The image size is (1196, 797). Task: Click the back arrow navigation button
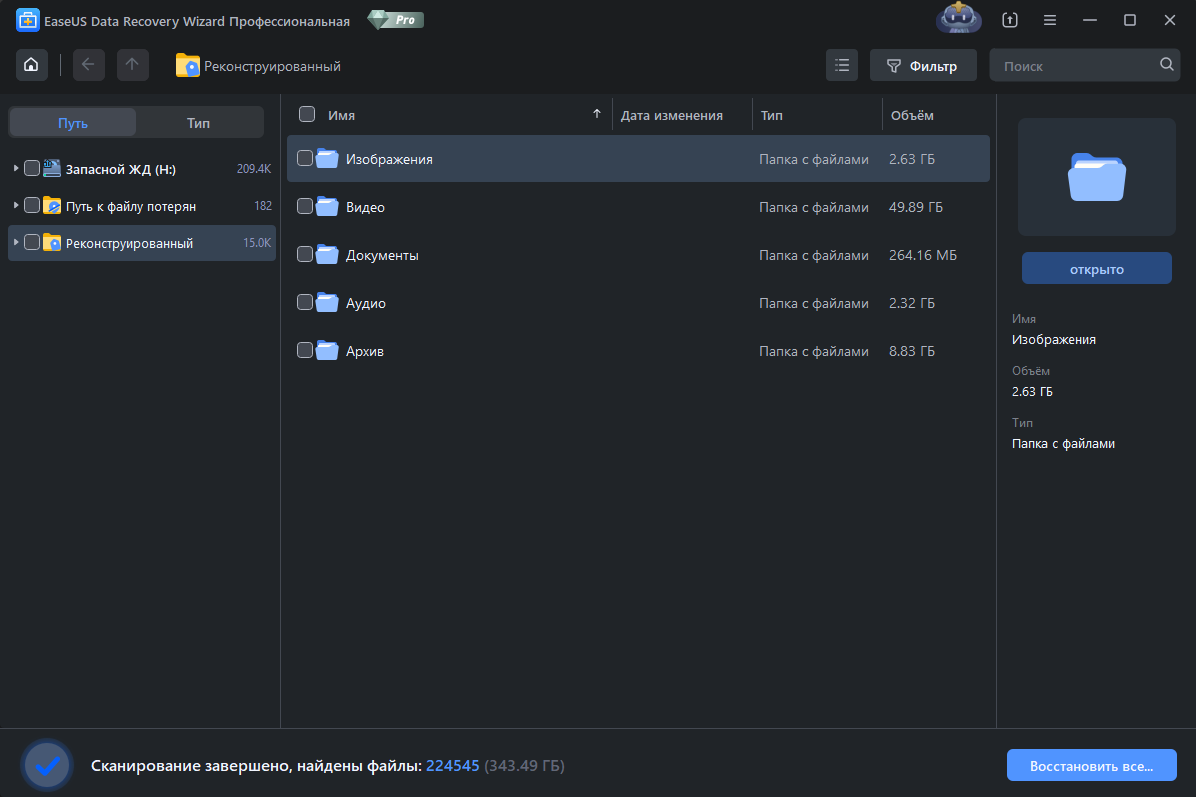pos(88,65)
